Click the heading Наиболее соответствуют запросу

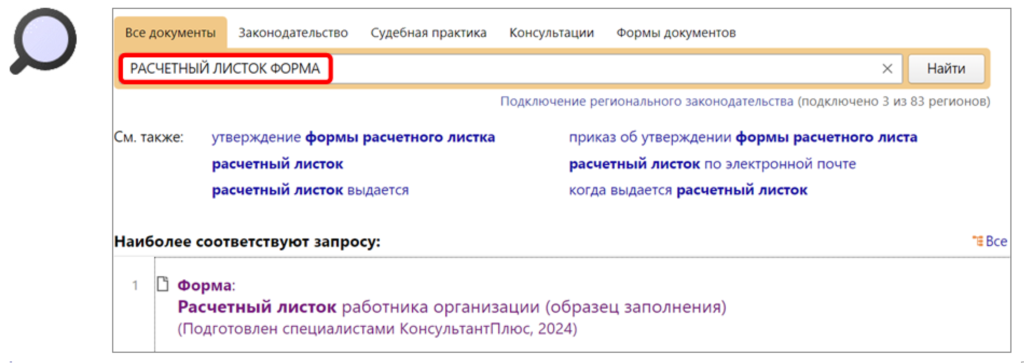tap(247, 242)
